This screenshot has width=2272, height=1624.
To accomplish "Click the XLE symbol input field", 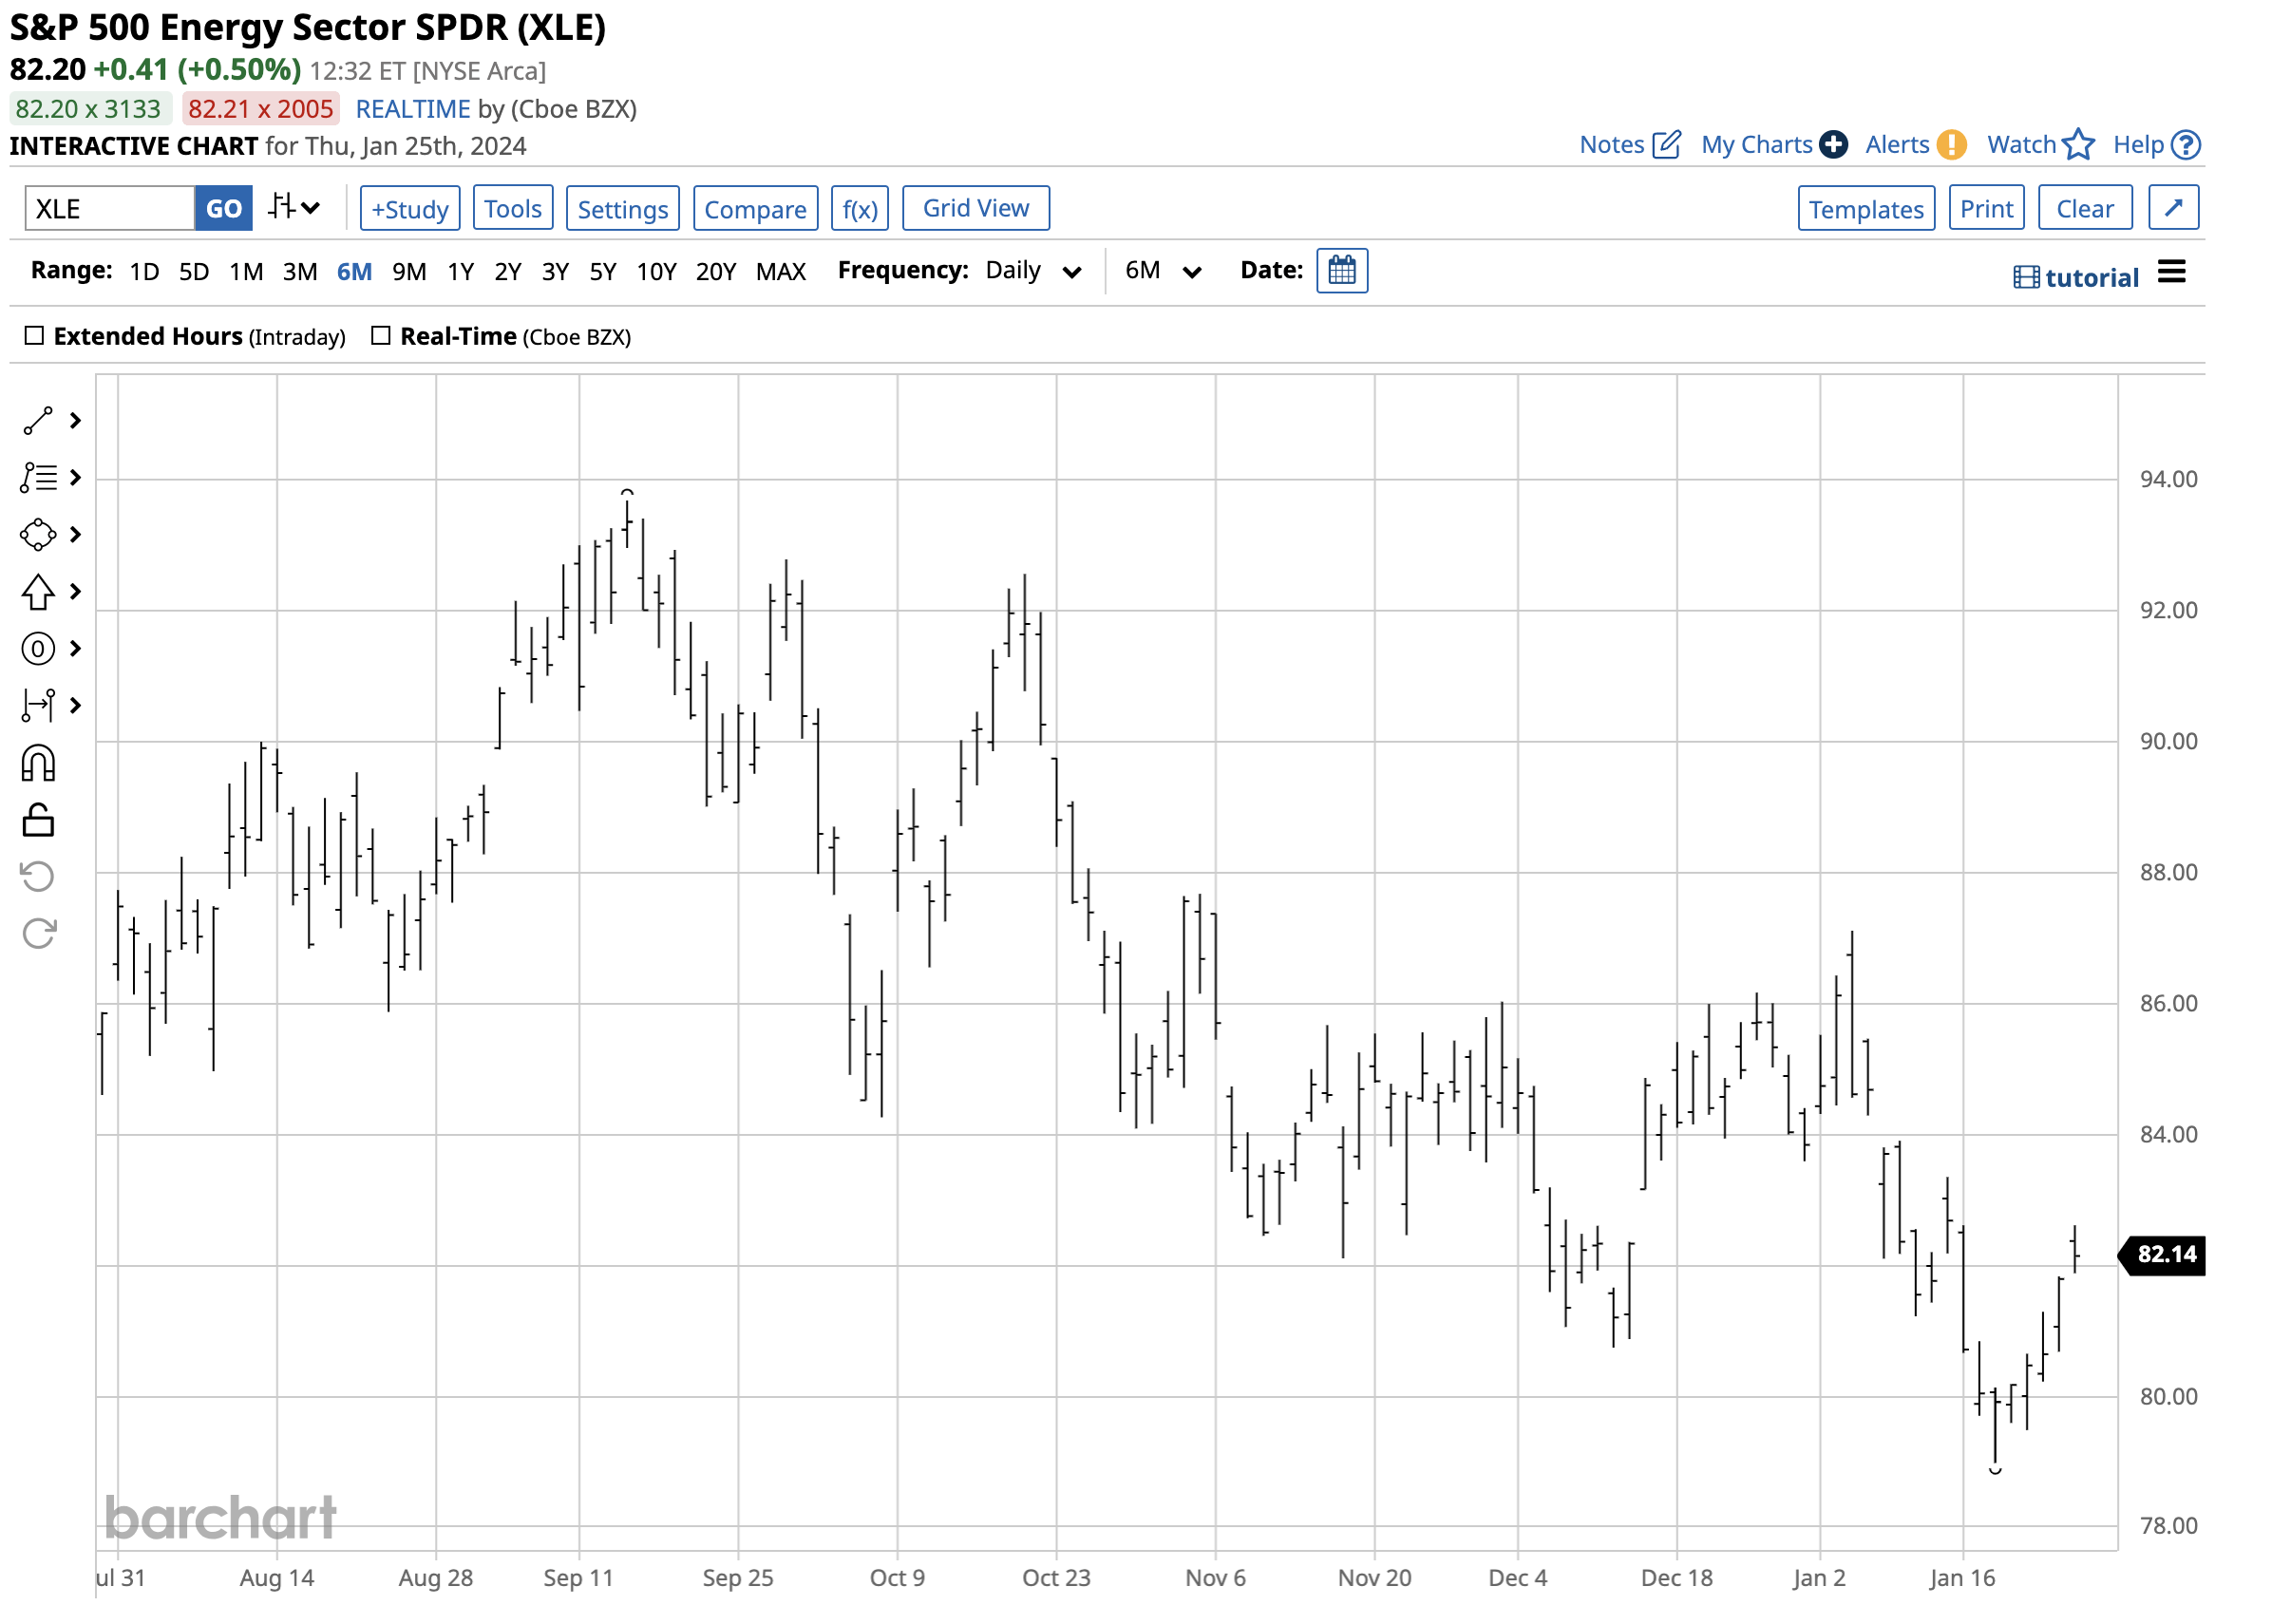I will [x=109, y=208].
